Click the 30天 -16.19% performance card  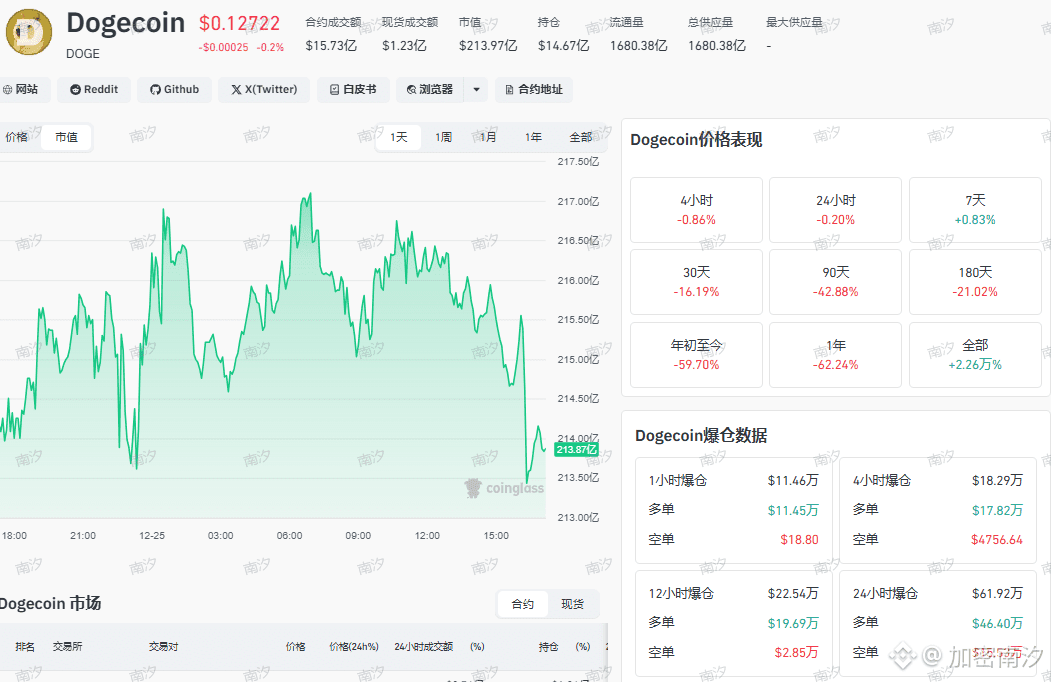[x=696, y=282]
